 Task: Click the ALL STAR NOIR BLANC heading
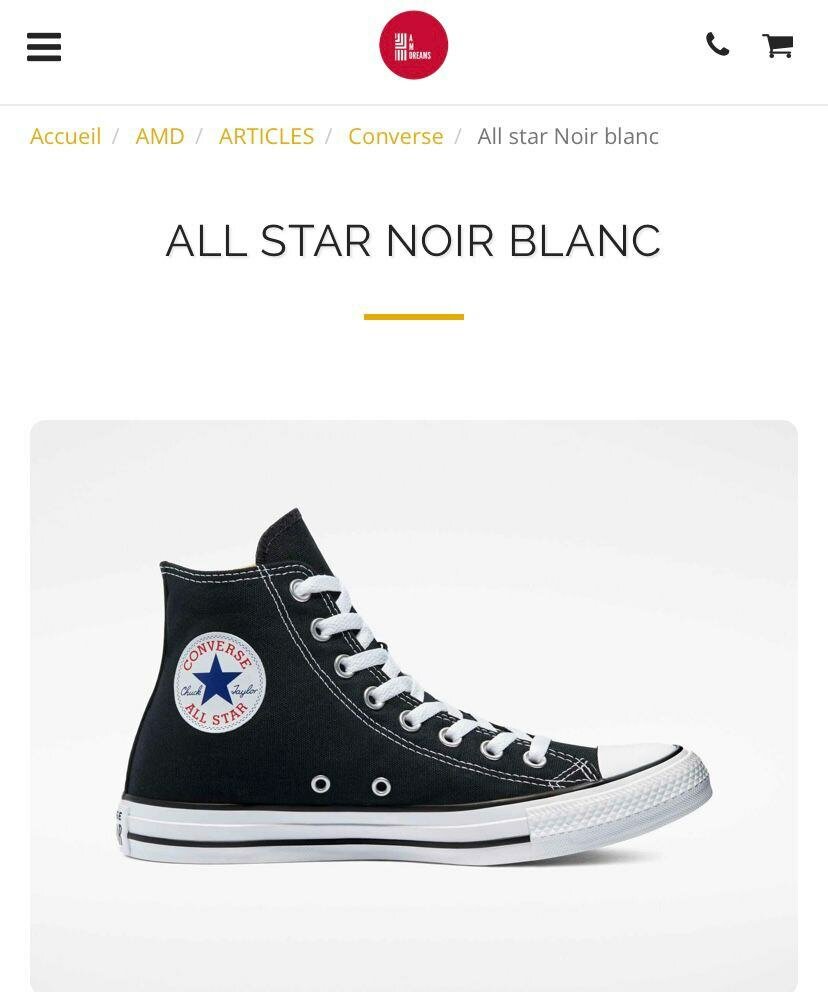click(413, 241)
